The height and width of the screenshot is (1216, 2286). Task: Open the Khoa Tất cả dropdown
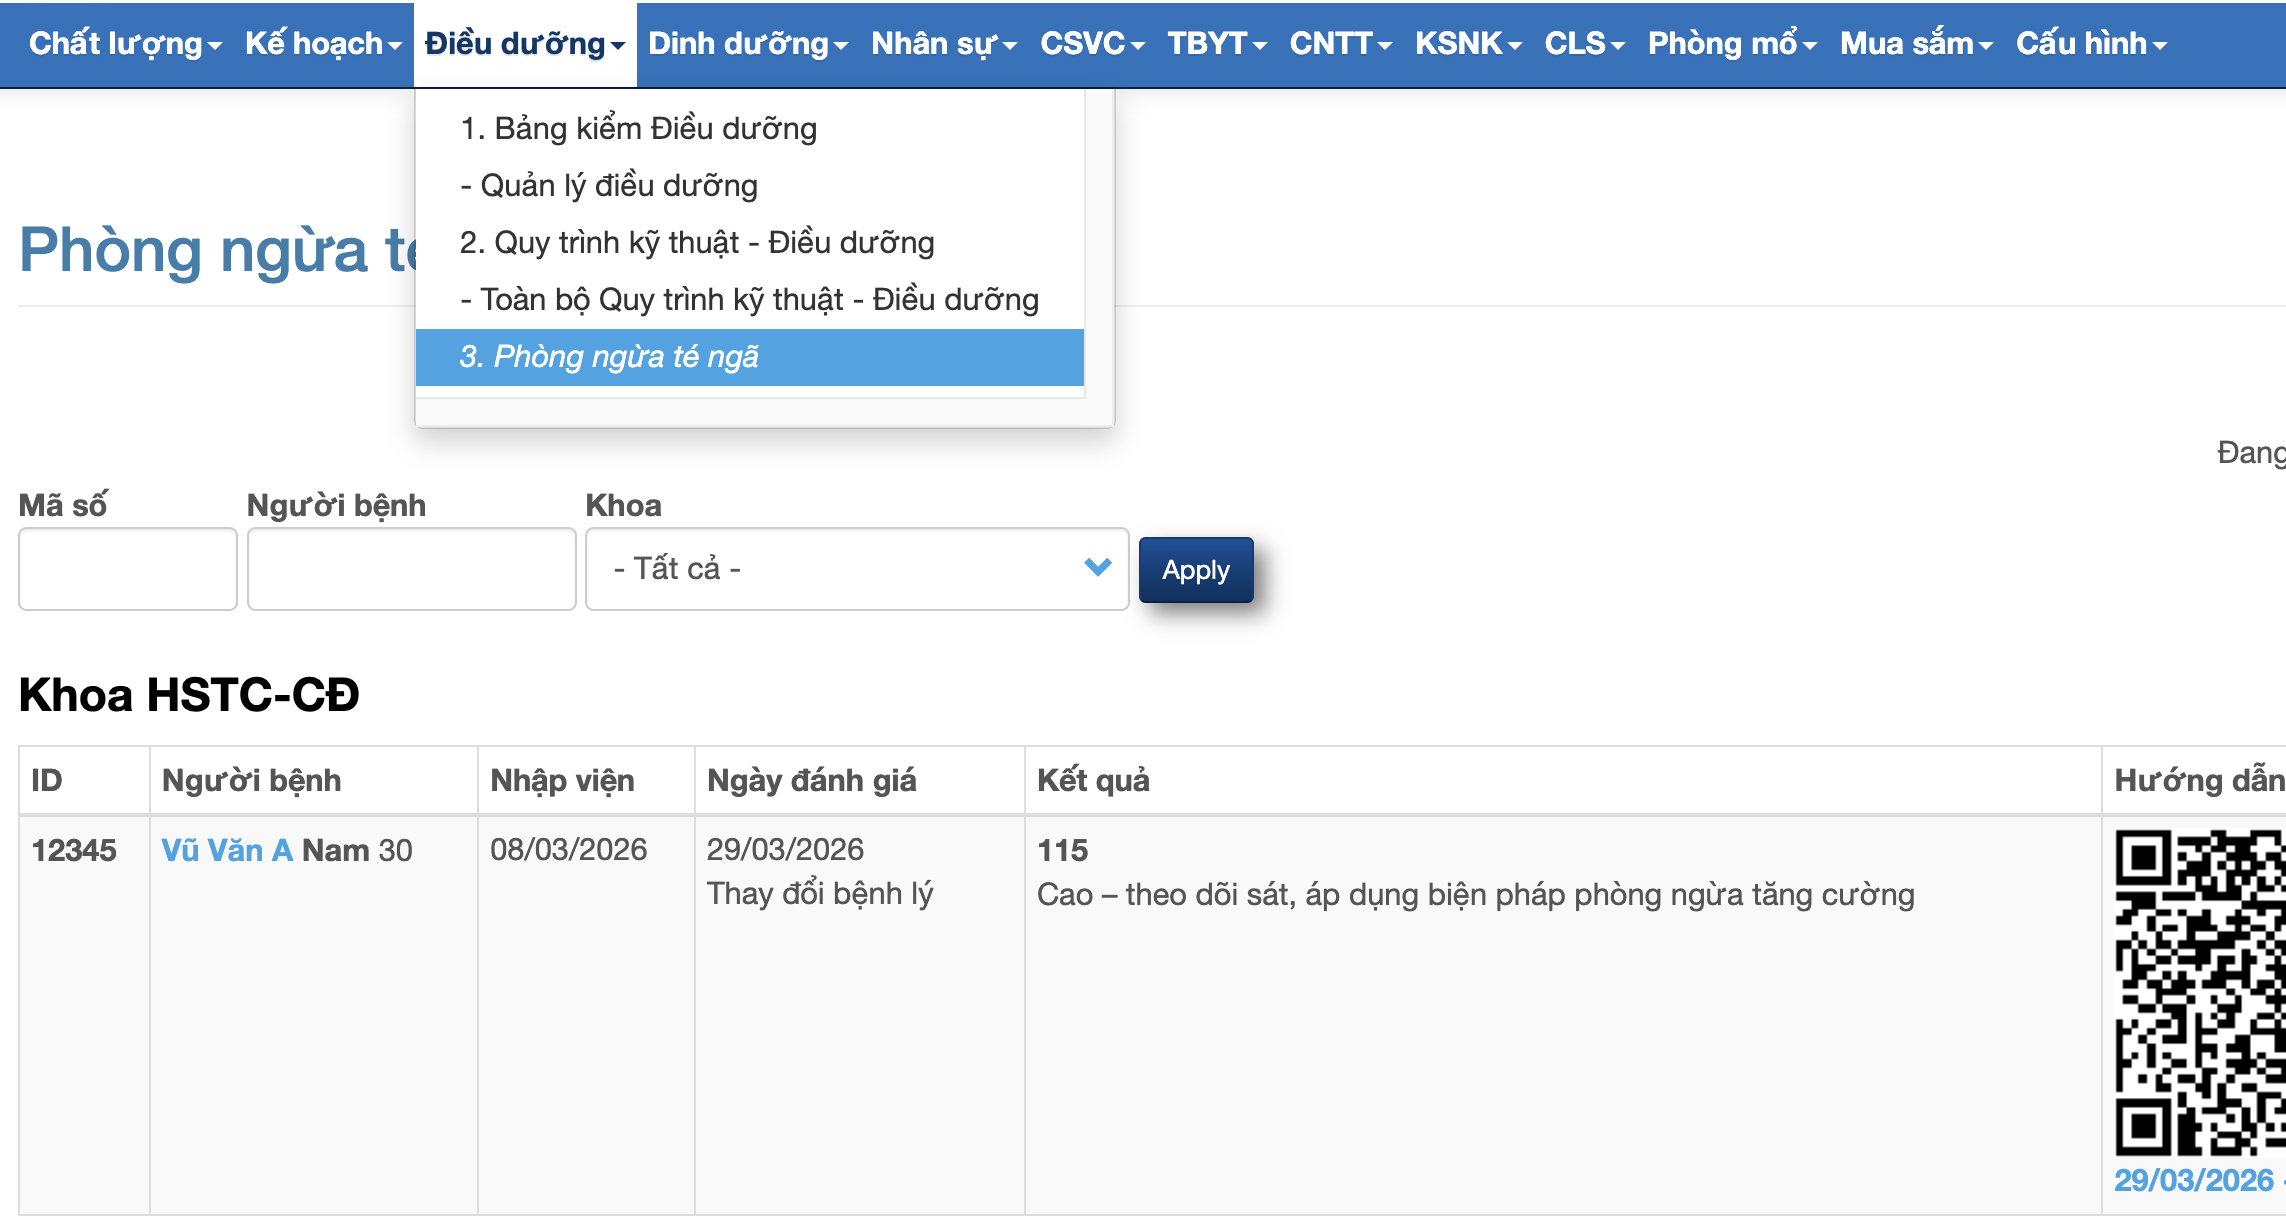[x=856, y=569]
